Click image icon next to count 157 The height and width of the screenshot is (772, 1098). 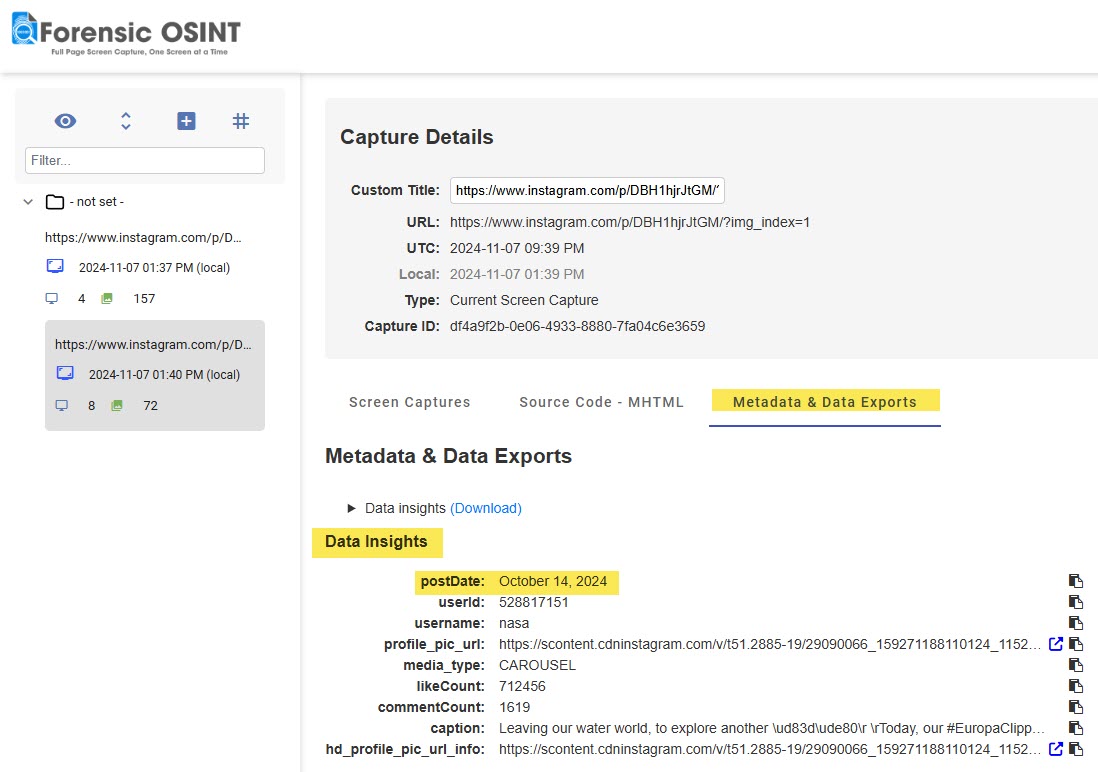107,298
